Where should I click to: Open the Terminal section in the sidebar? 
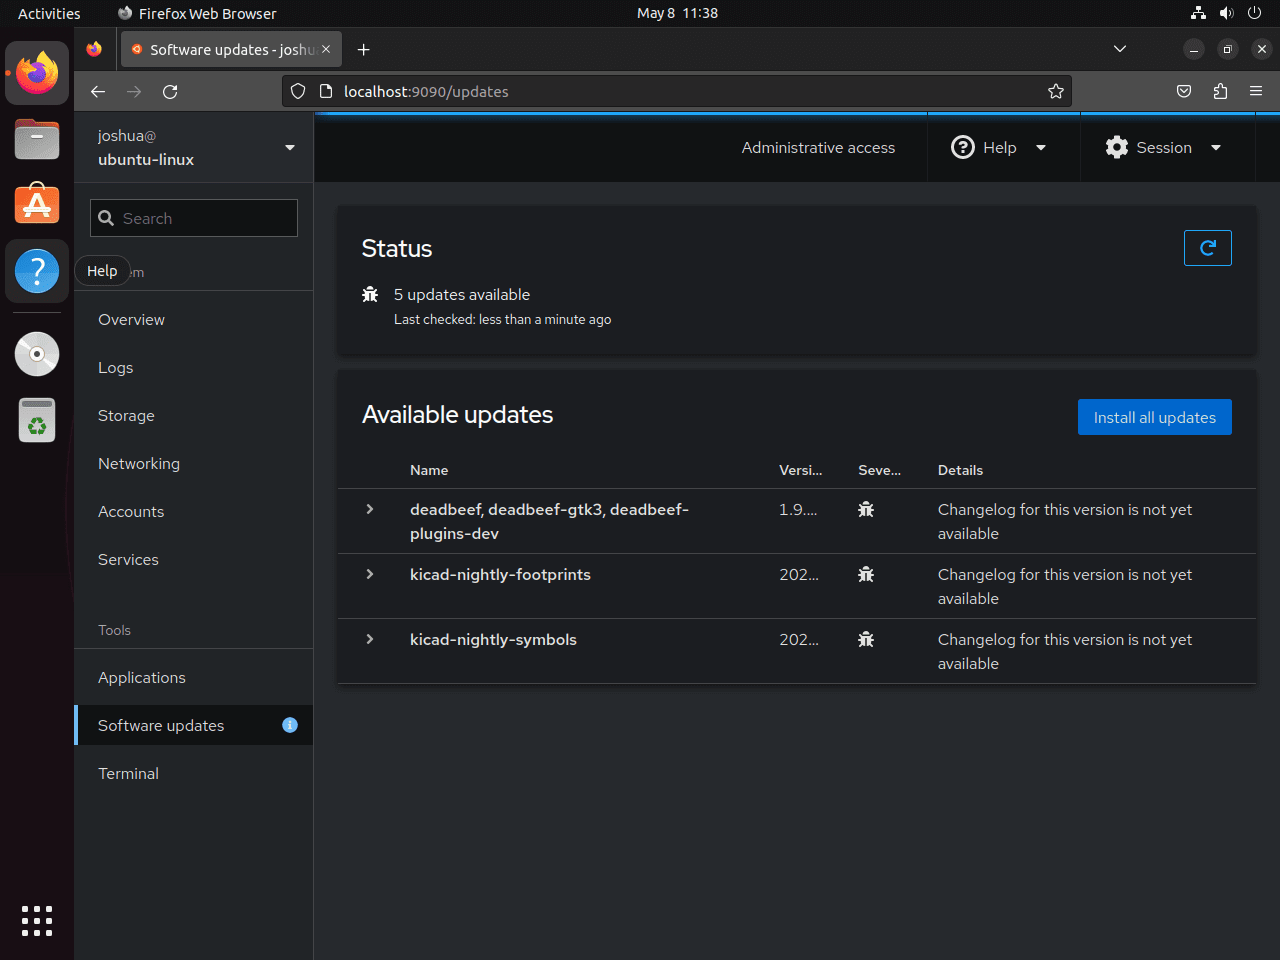coord(128,773)
